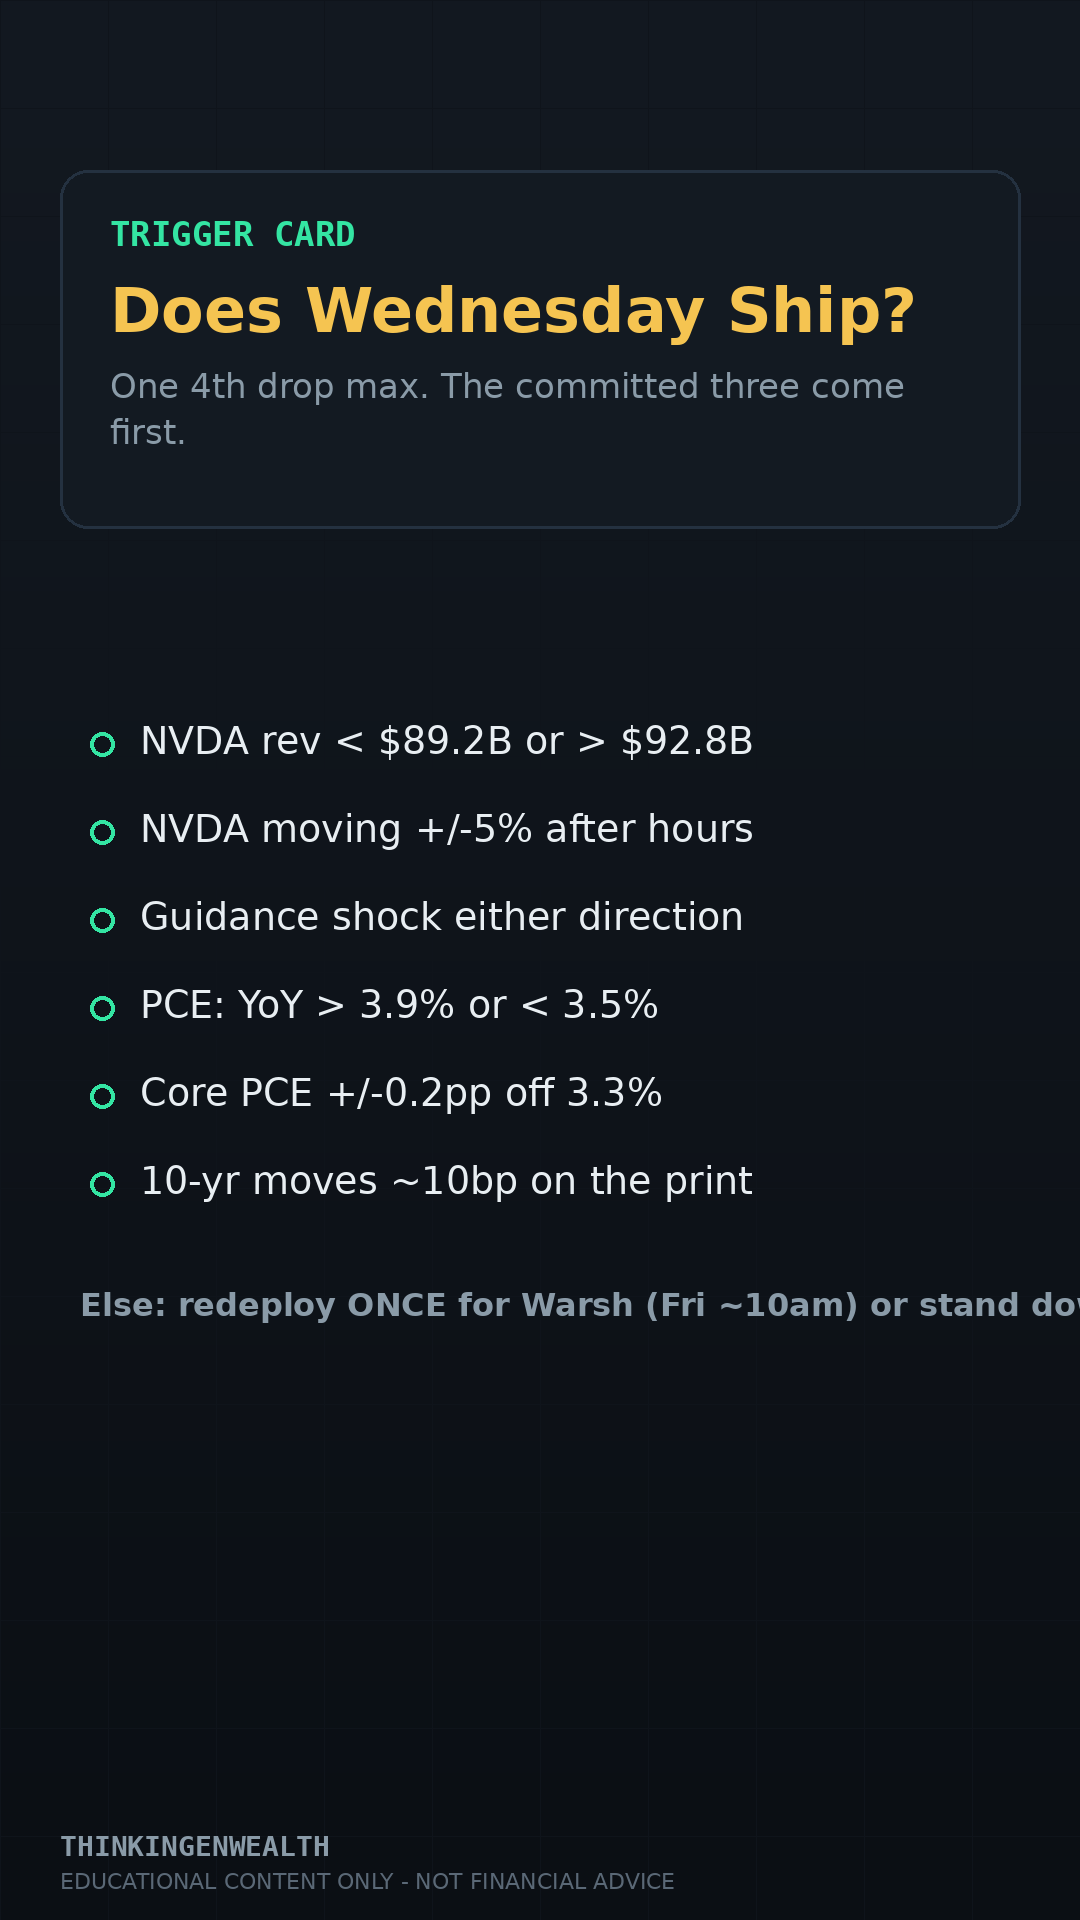Click the word first. in the subtitle

tap(148, 433)
